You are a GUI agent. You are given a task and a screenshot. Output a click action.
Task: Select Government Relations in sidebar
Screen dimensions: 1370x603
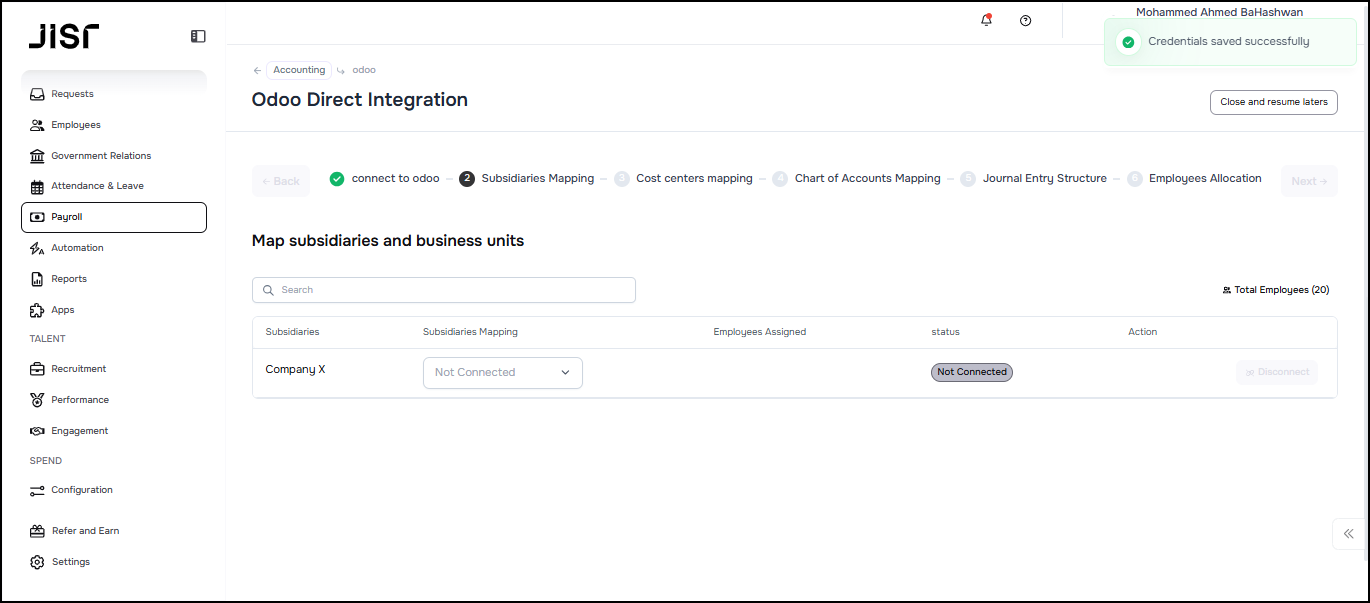[x=101, y=156]
